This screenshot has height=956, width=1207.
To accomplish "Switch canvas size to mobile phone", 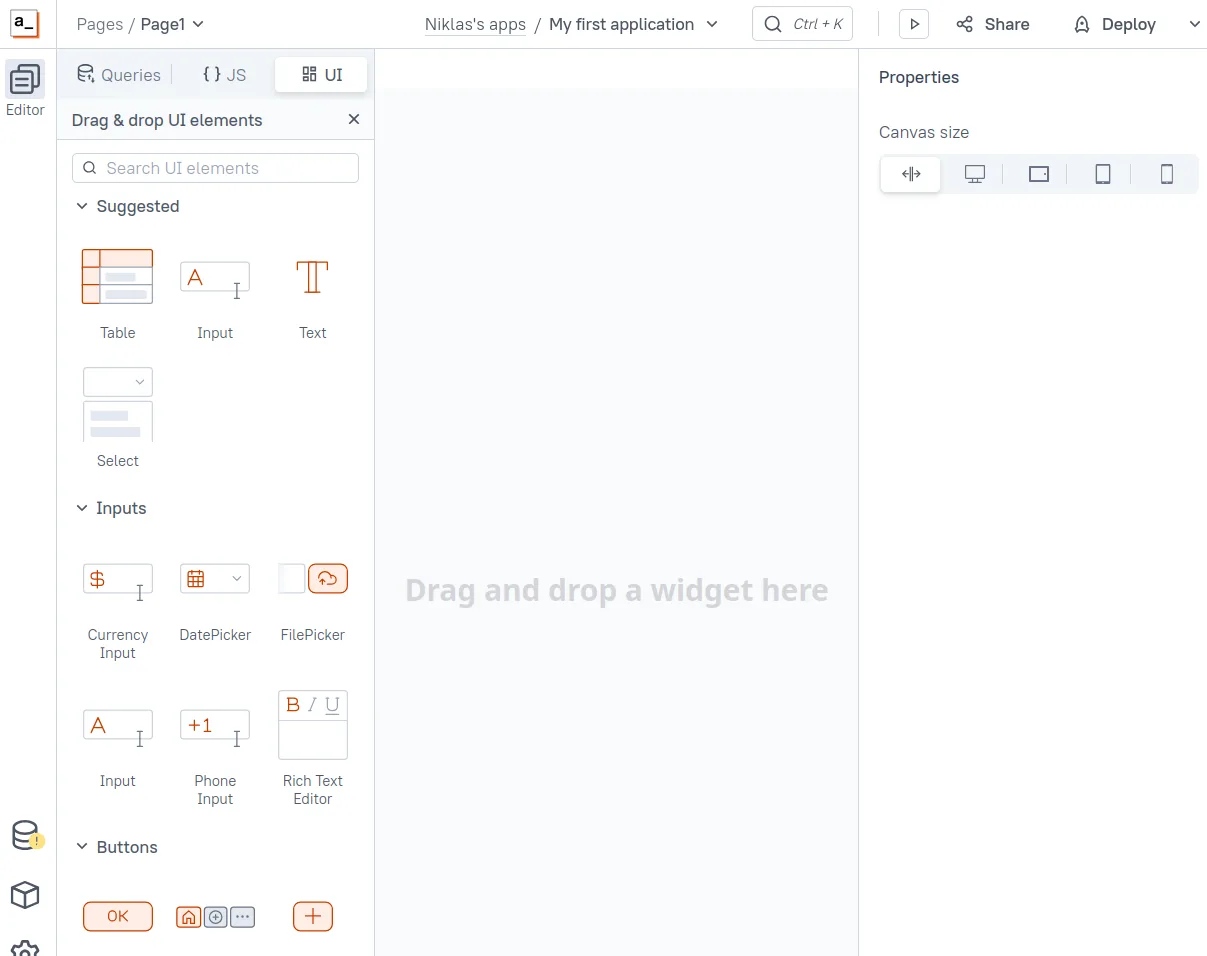I will click(1166, 174).
